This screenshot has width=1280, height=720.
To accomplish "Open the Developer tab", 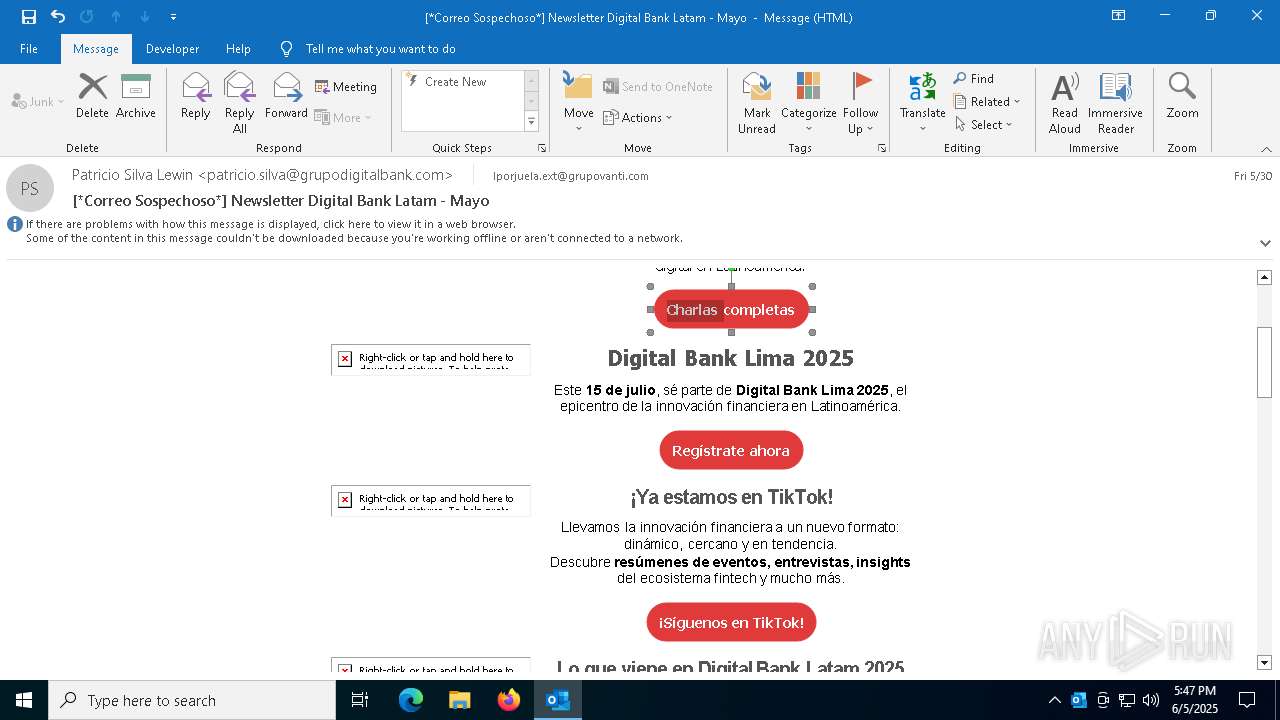I will point(172,49).
